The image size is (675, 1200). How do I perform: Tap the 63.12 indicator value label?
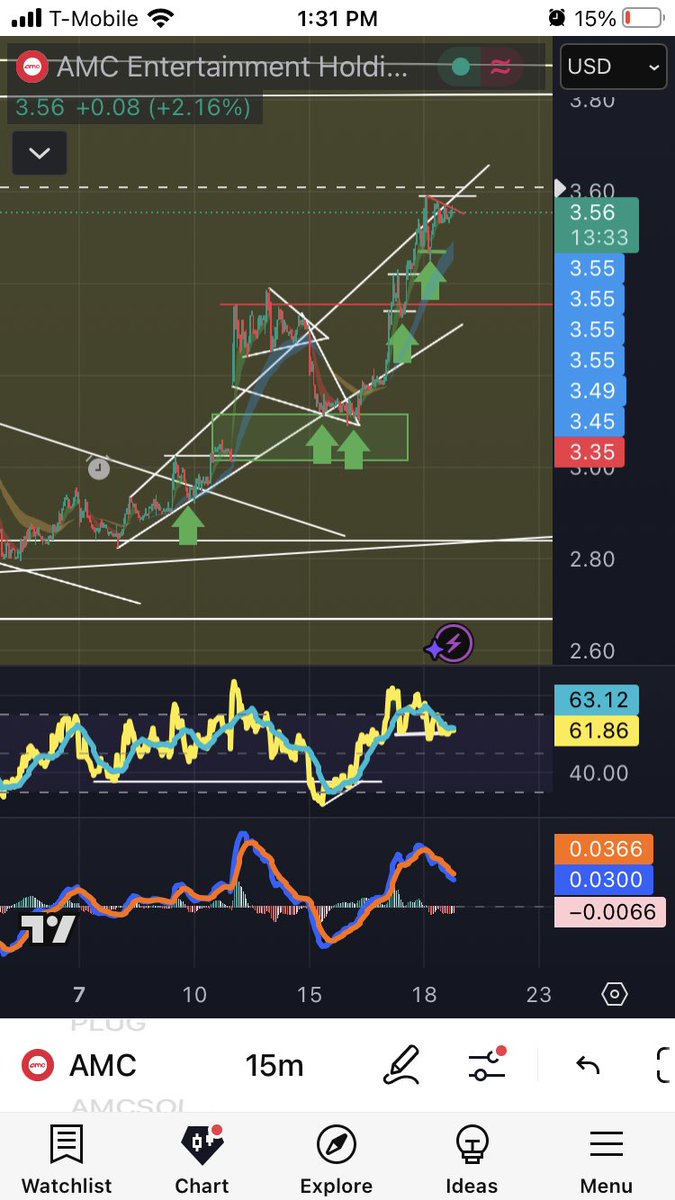596,700
